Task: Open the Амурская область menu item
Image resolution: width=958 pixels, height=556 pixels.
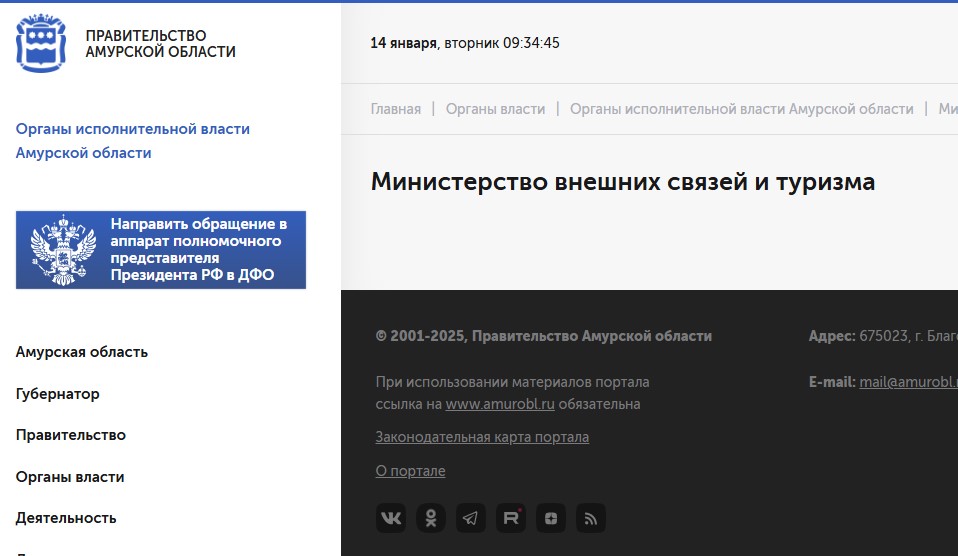Action: pos(82,352)
